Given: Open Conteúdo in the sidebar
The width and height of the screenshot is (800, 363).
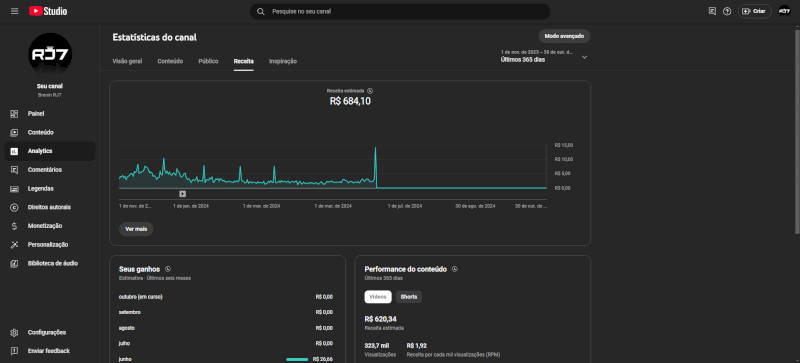Looking at the screenshot, I should [50, 133].
